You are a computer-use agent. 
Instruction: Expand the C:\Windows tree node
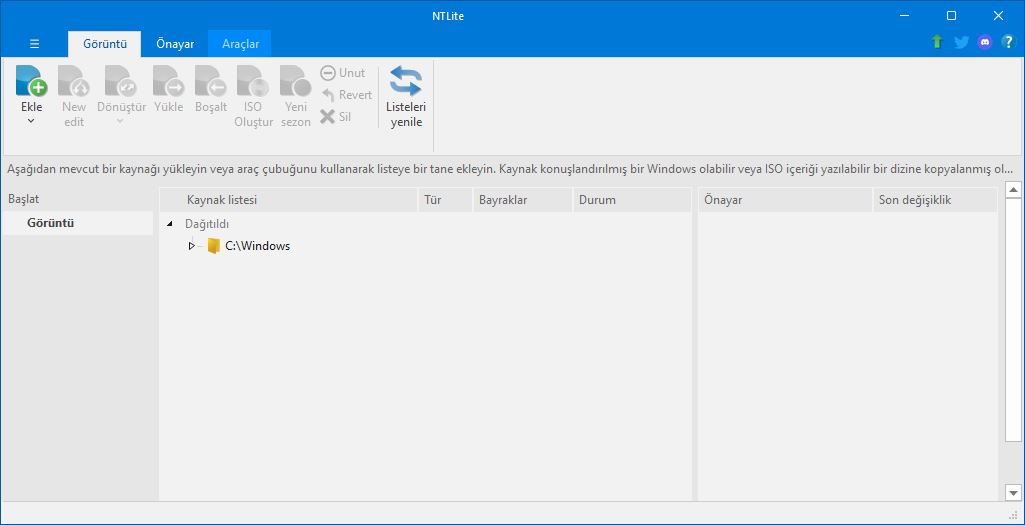click(192, 246)
